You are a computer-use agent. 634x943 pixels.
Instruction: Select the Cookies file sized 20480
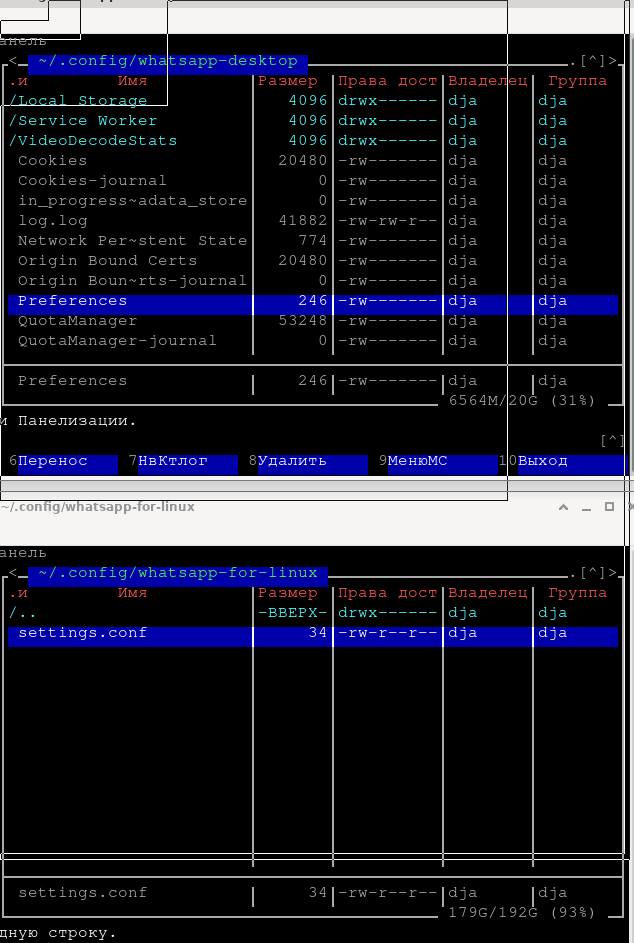[x=313, y=161]
